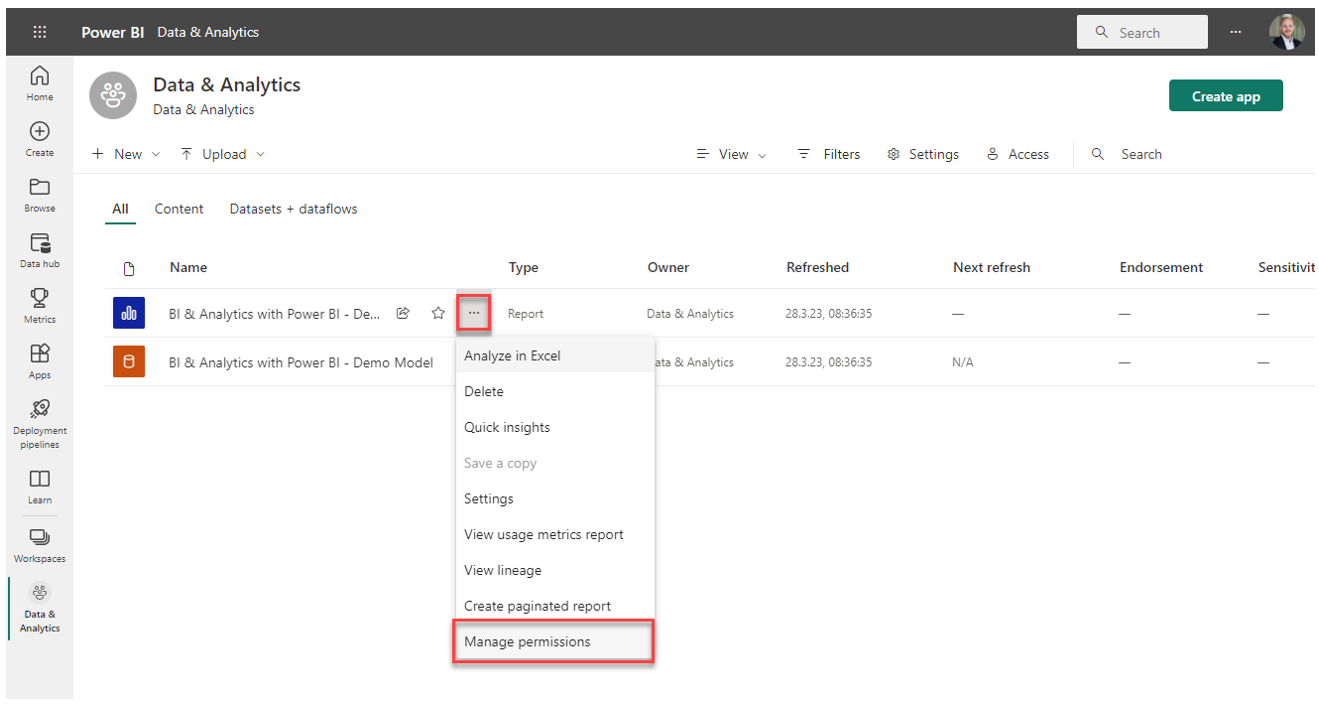Choose Manage permissions
Viewport: 1319px width, 708px height.
(x=555, y=642)
